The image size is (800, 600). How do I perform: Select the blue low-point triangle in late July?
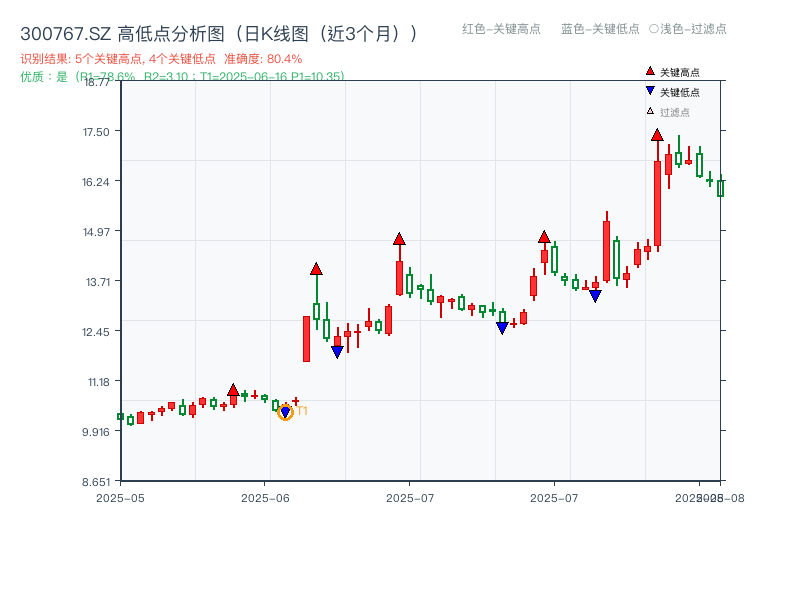click(595, 297)
